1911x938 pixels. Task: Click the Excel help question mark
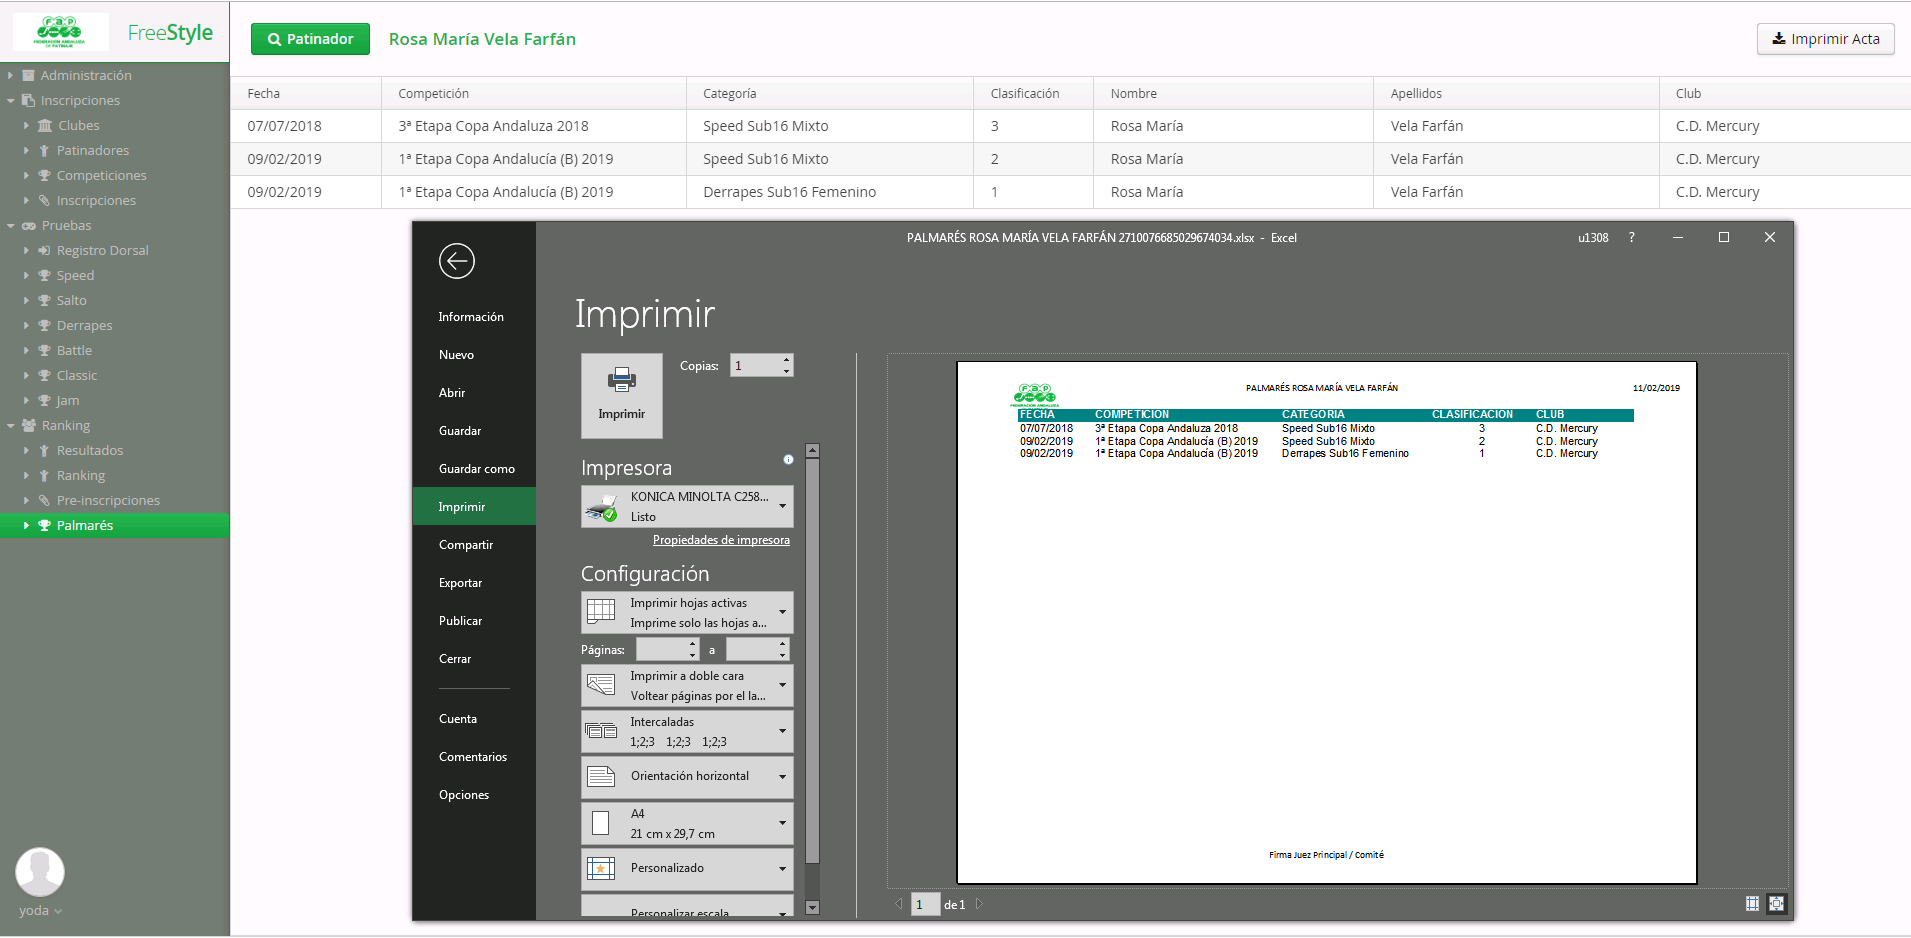[x=1632, y=238]
